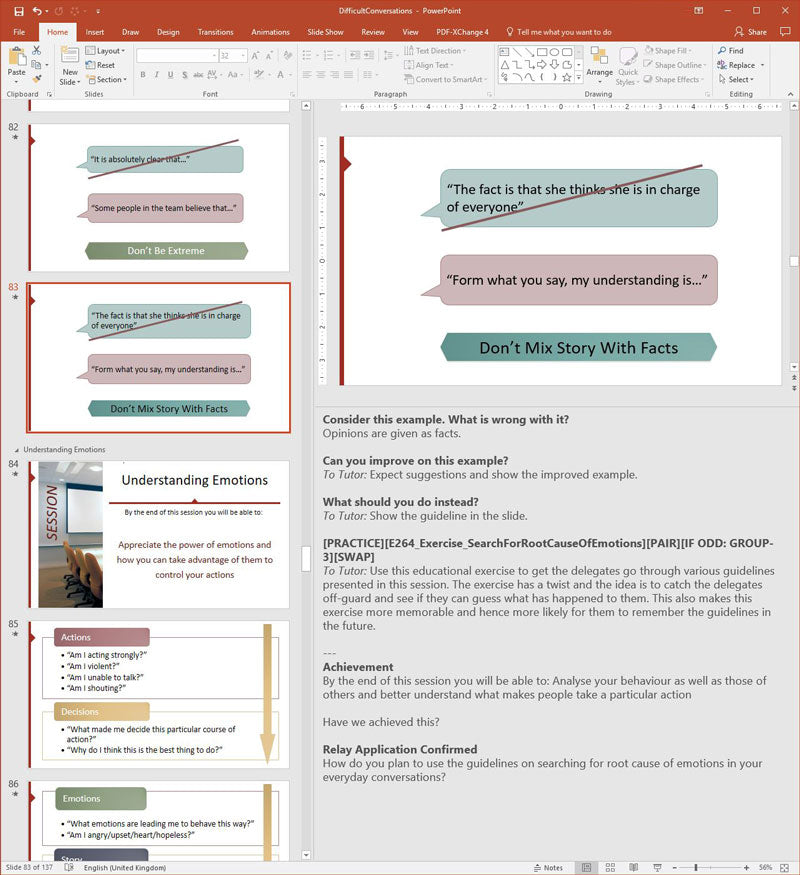
Task: Click the font name input box
Action: [x=175, y=56]
